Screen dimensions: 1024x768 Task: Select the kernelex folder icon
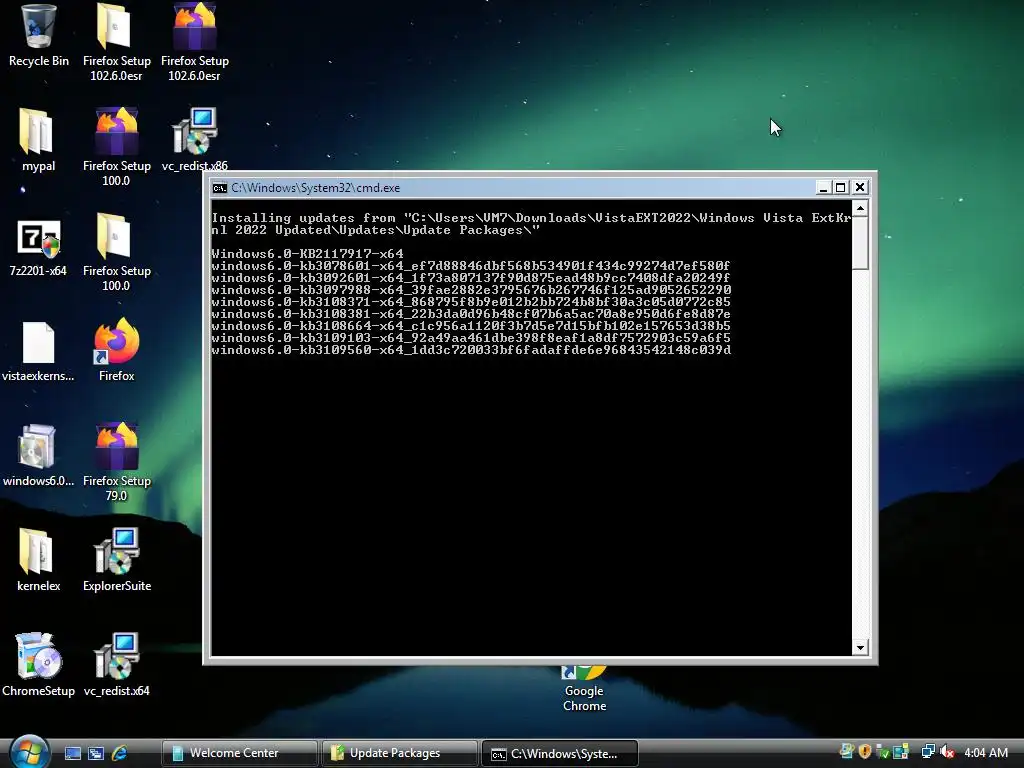38,560
